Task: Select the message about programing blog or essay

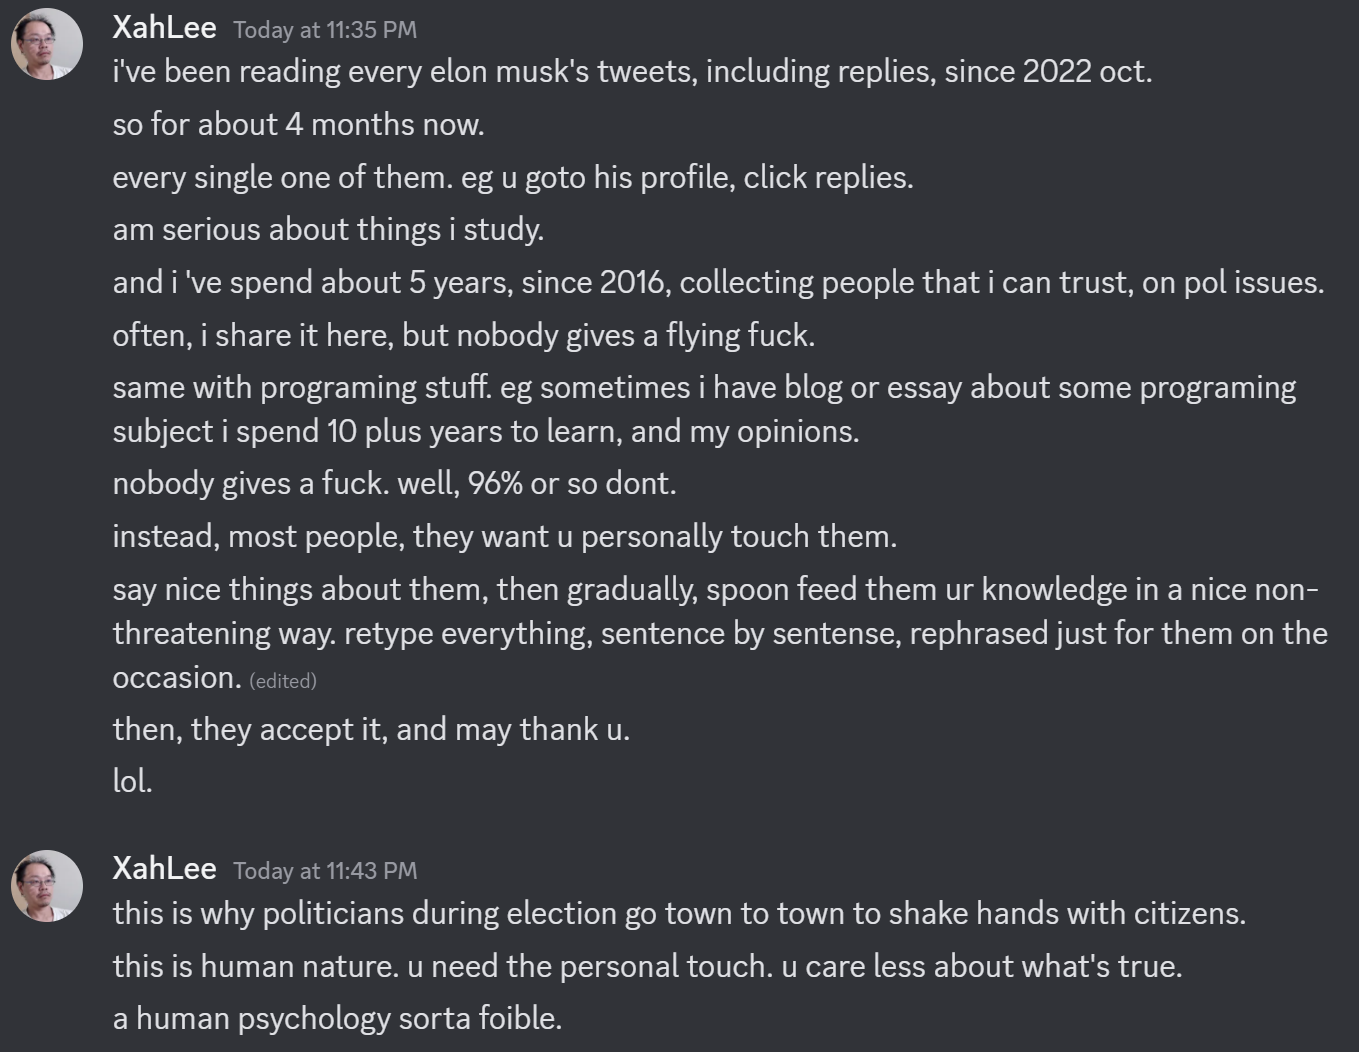Action: (703, 388)
